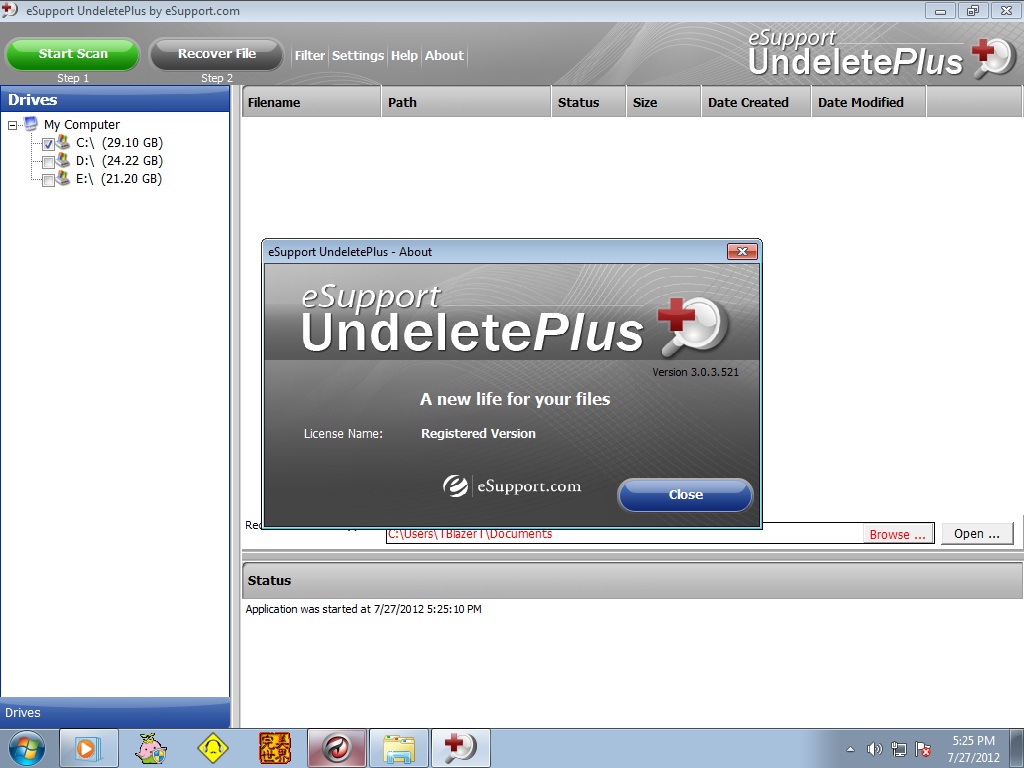Screen dimensions: 1024x768
Task: Show hidden tray icons arrow
Action: click(850, 749)
